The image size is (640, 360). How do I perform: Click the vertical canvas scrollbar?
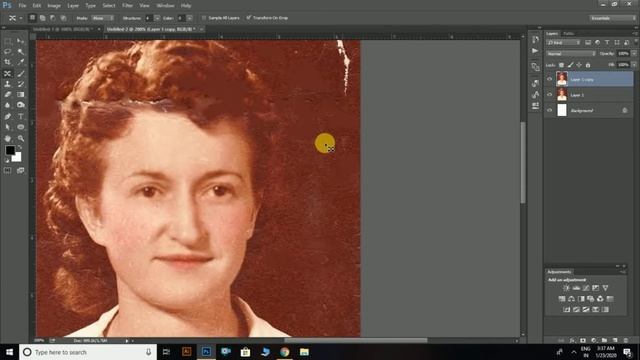point(523,162)
